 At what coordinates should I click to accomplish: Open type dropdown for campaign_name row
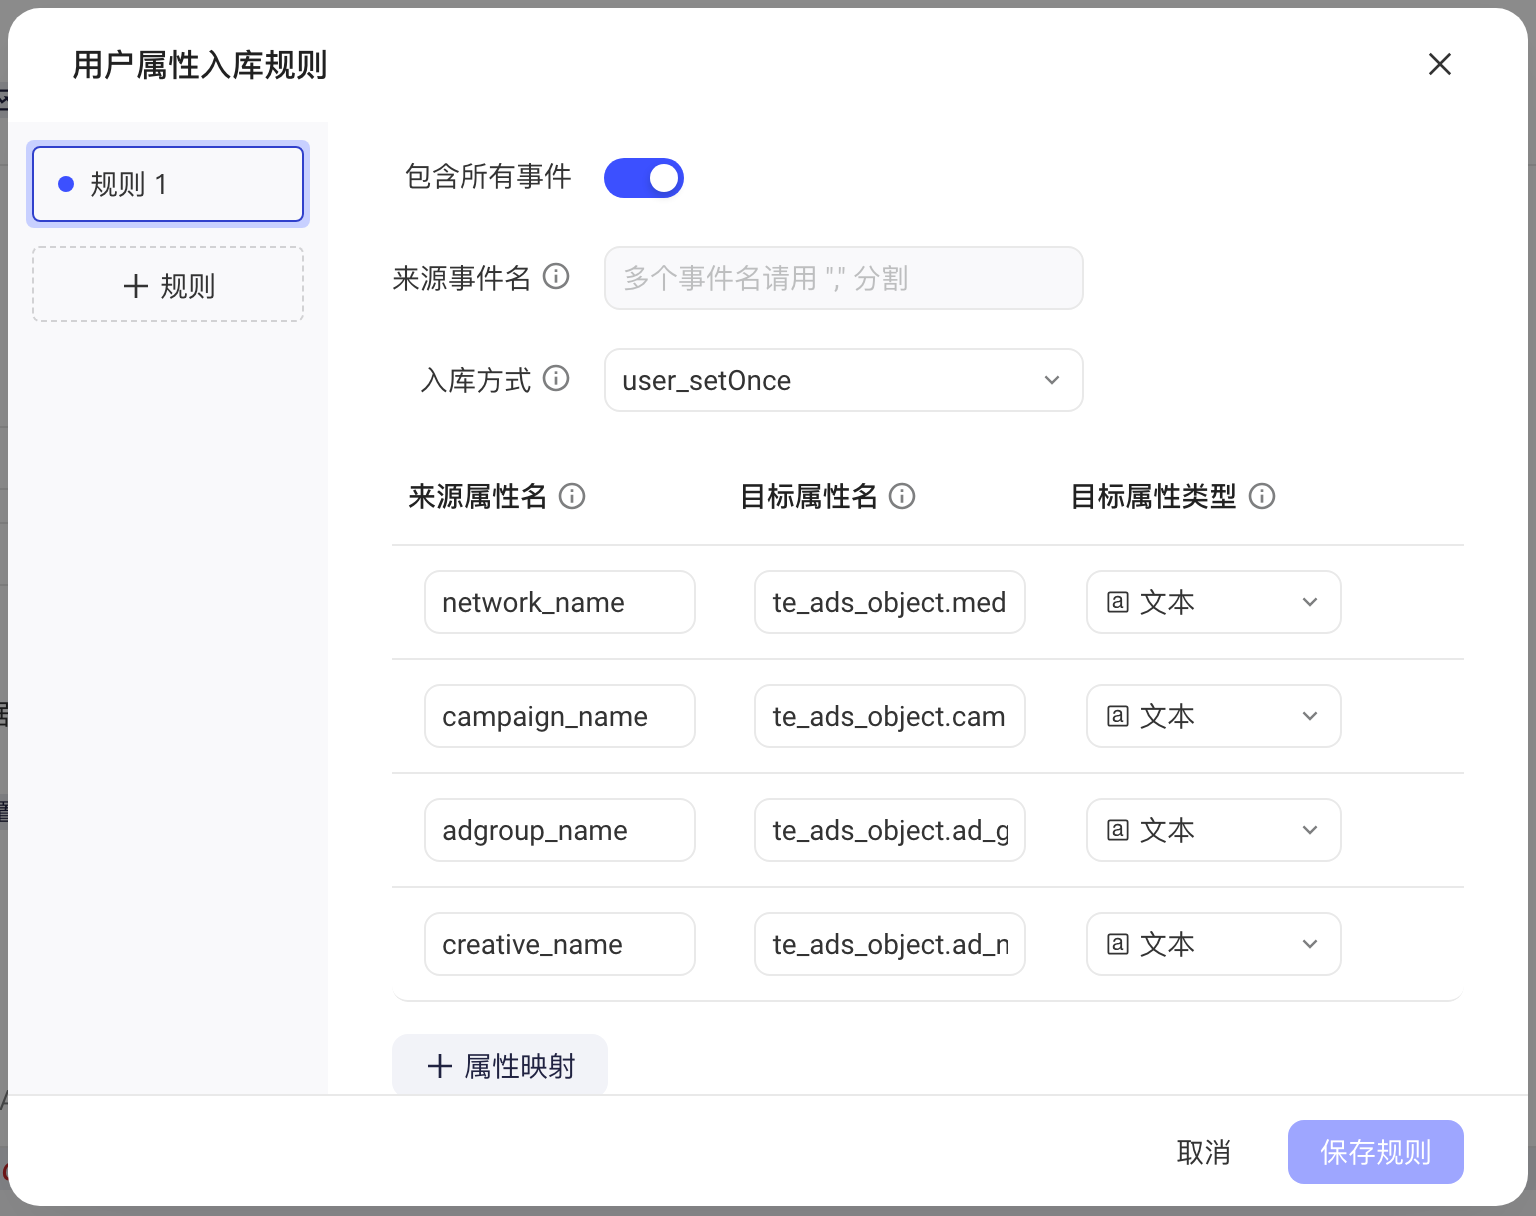1214,716
